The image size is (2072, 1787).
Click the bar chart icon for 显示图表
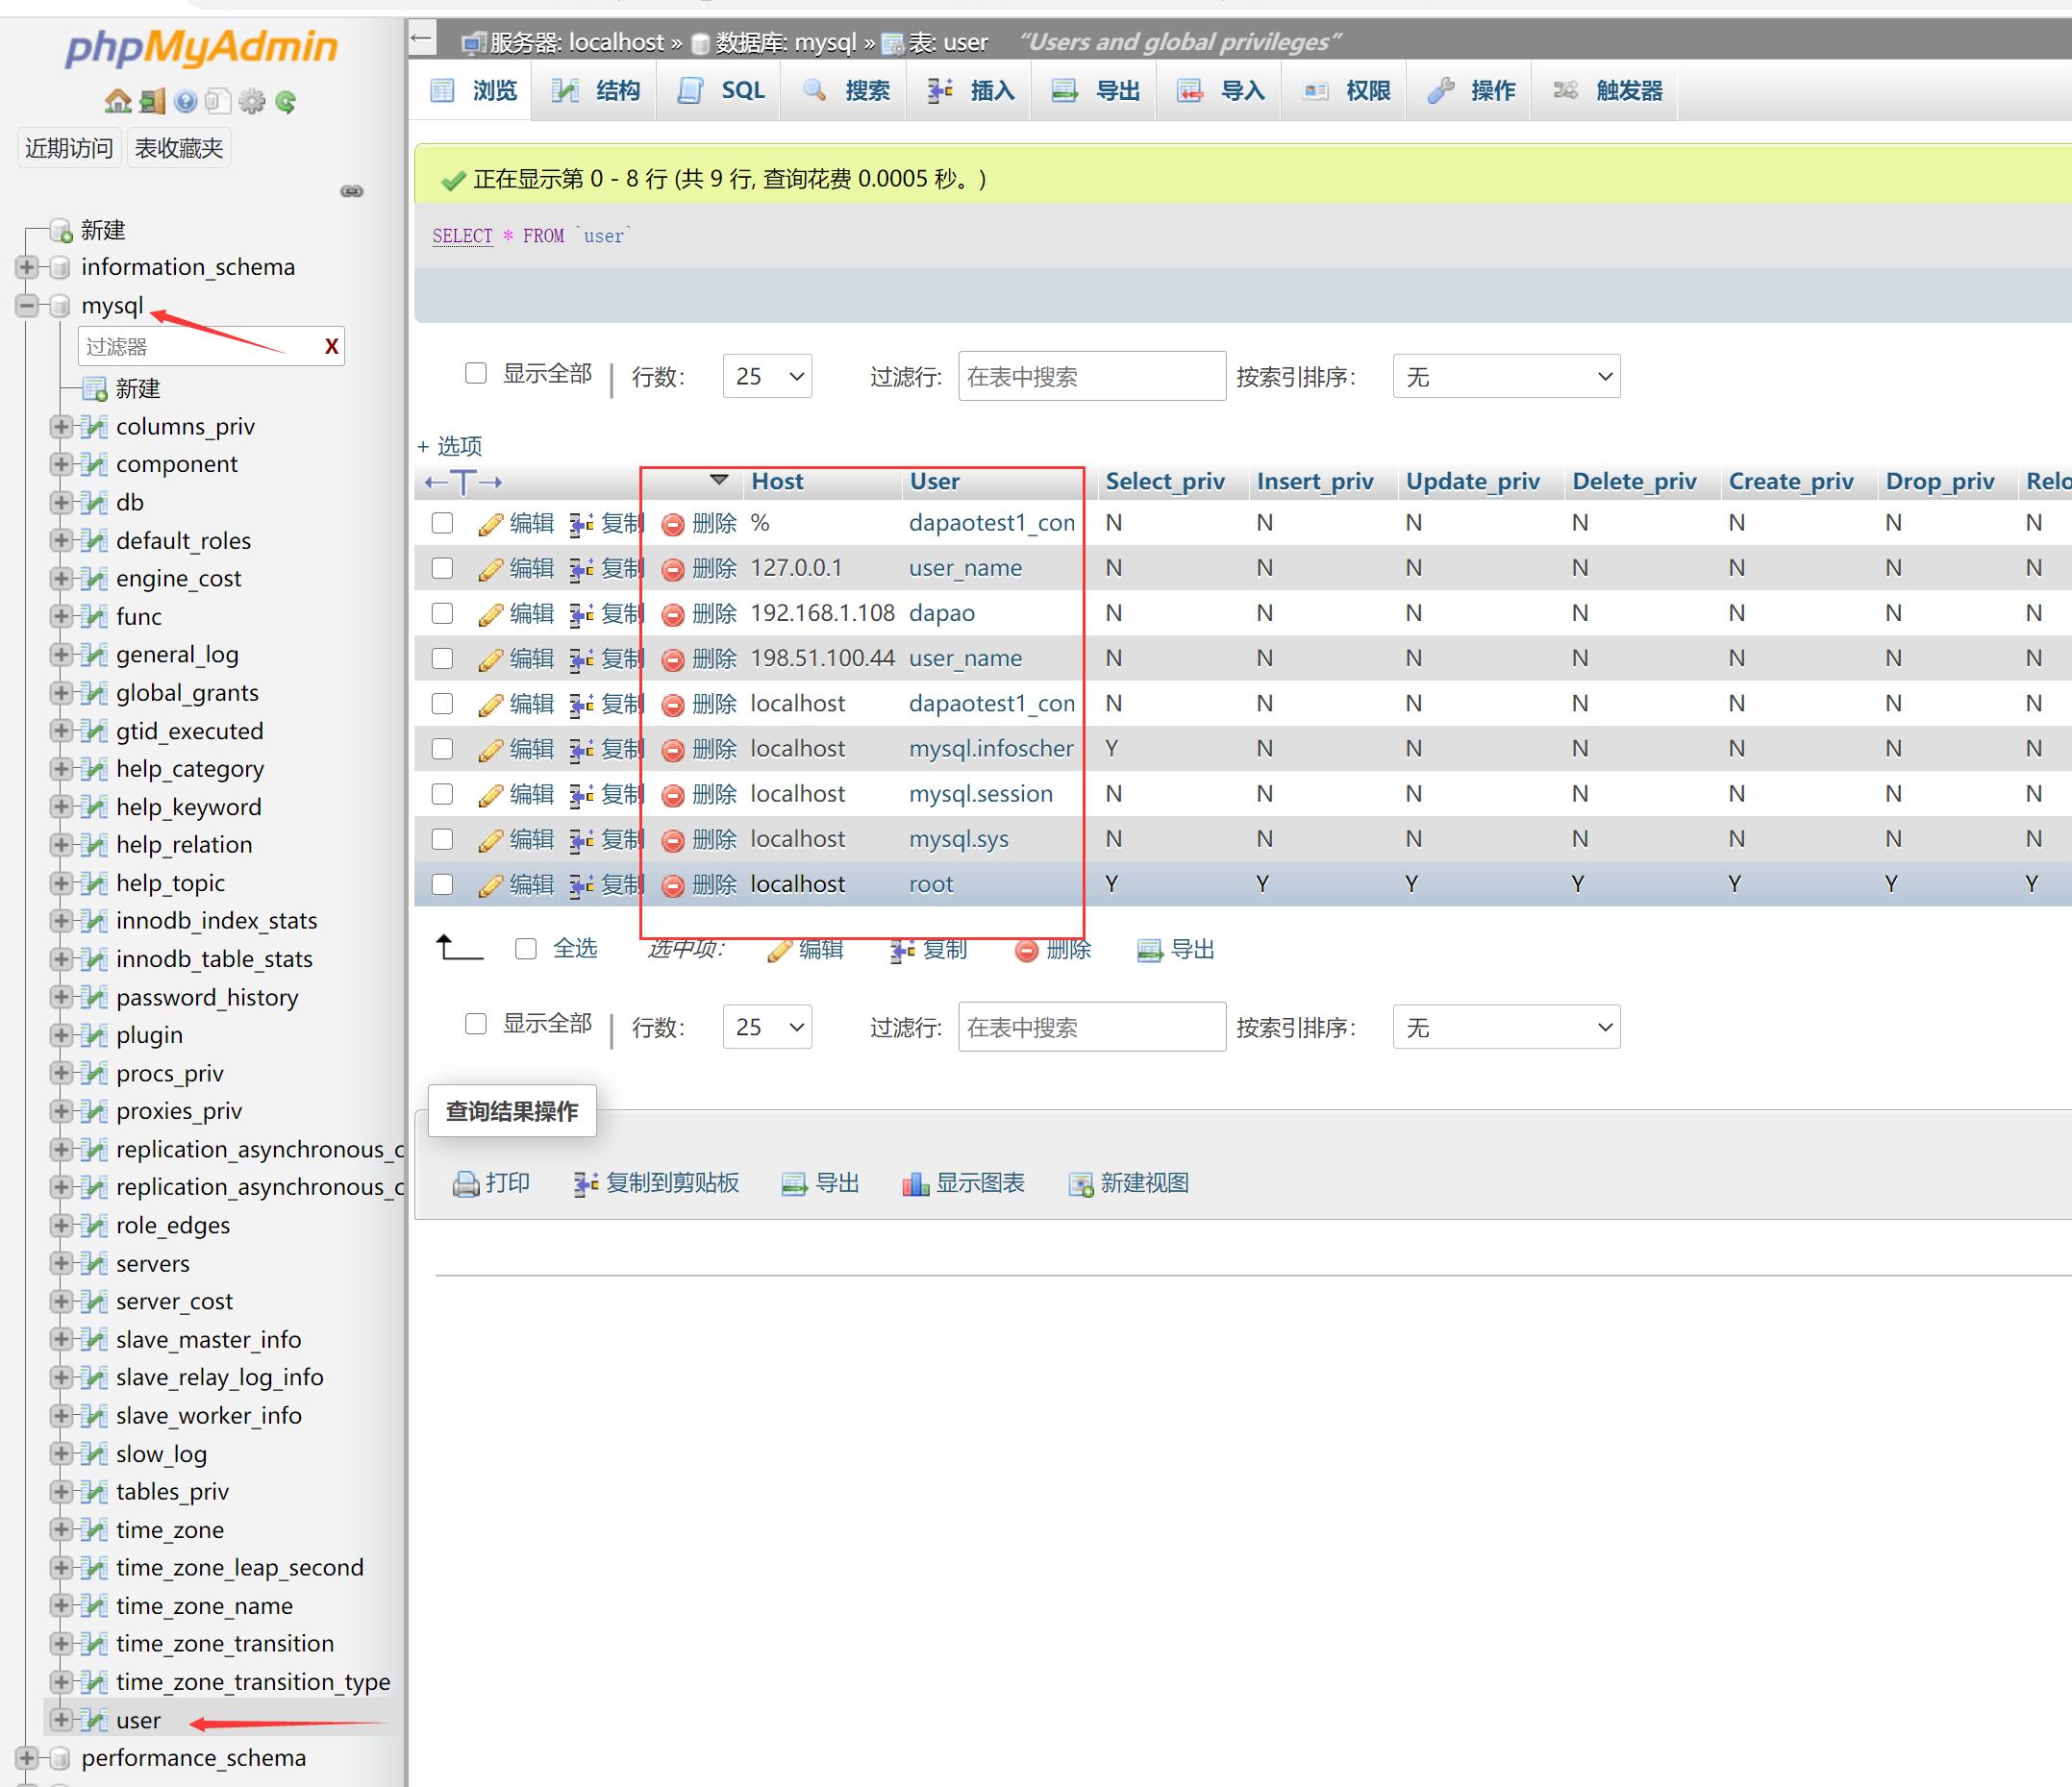pos(915,1184)
